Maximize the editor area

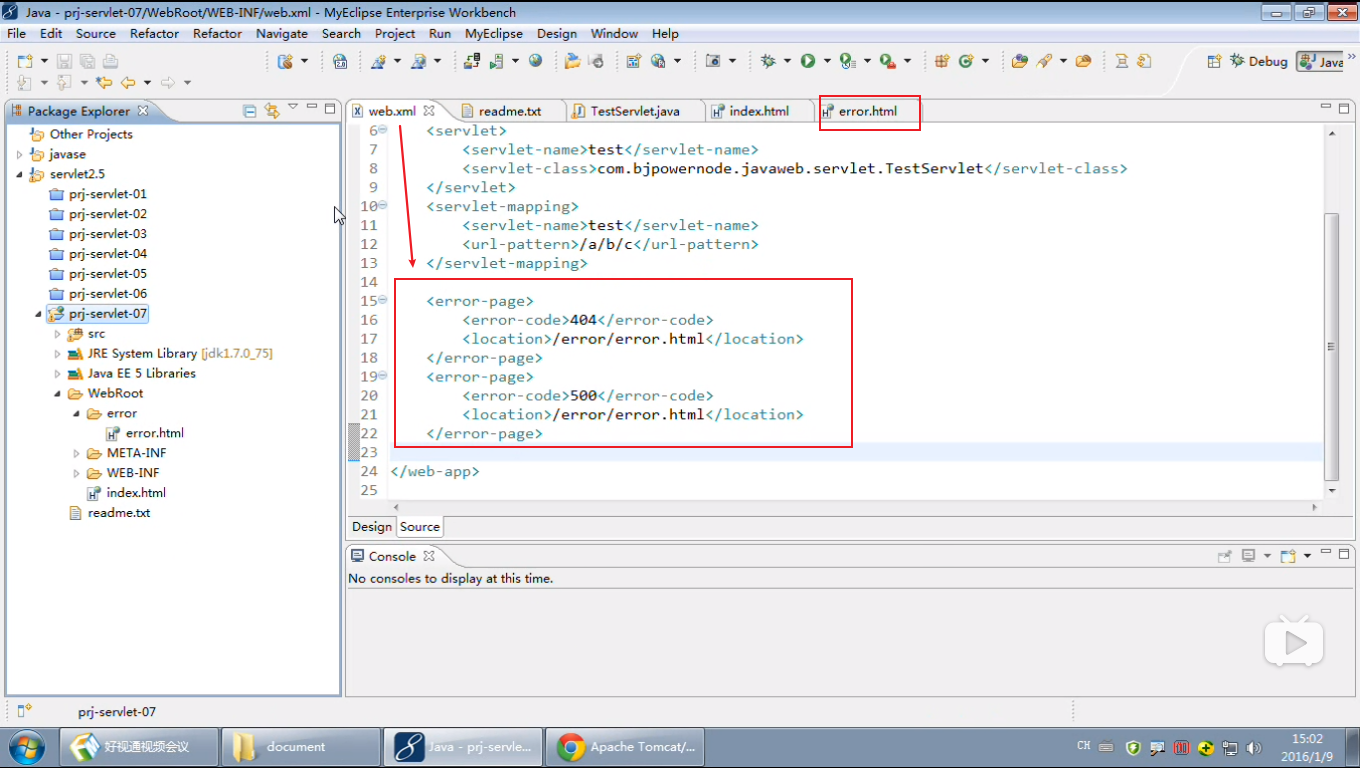tap(1345, 108)
